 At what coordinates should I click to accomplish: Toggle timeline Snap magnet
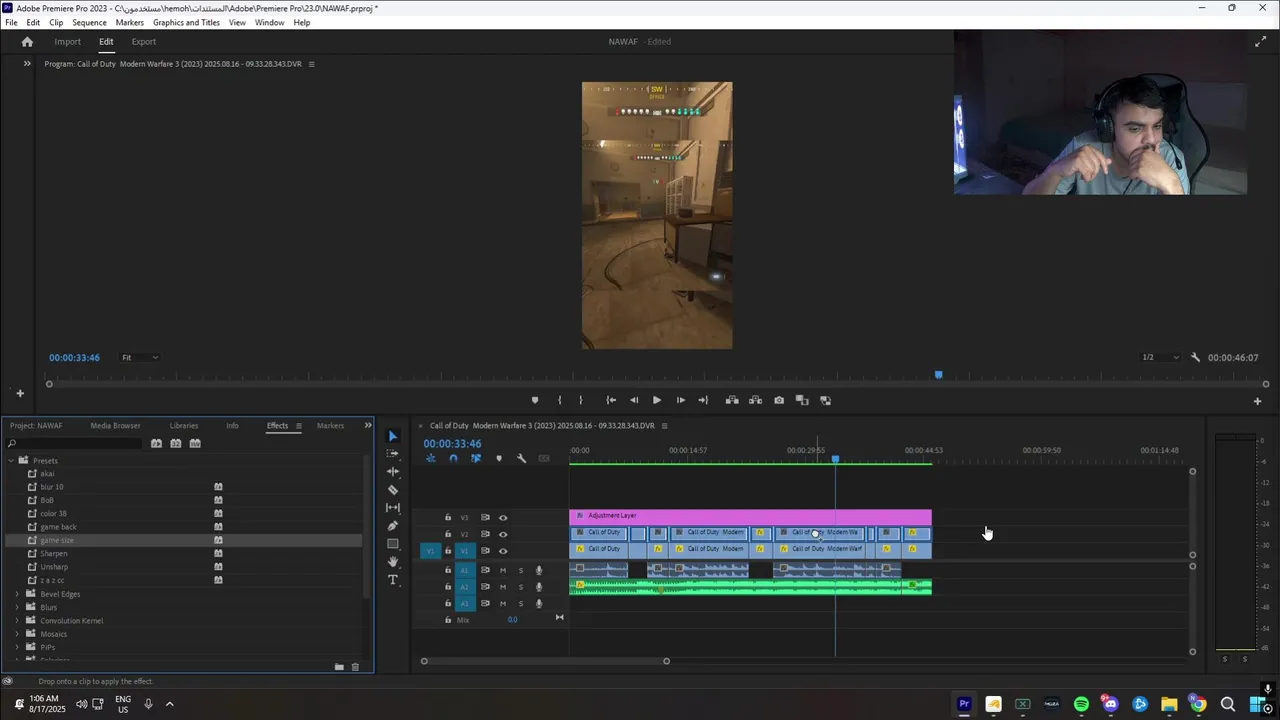pyautogui.click(x=453, y=458)
